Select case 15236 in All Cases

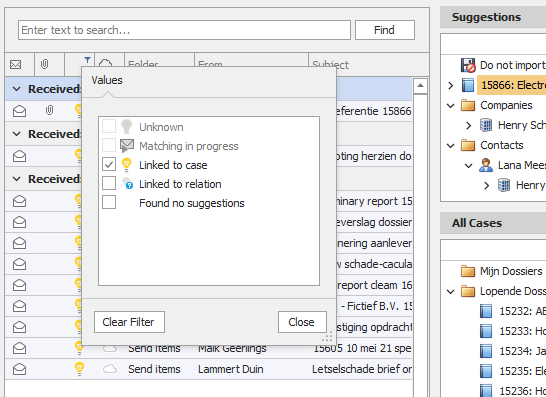pyautogui.click(x=522, y=391)
